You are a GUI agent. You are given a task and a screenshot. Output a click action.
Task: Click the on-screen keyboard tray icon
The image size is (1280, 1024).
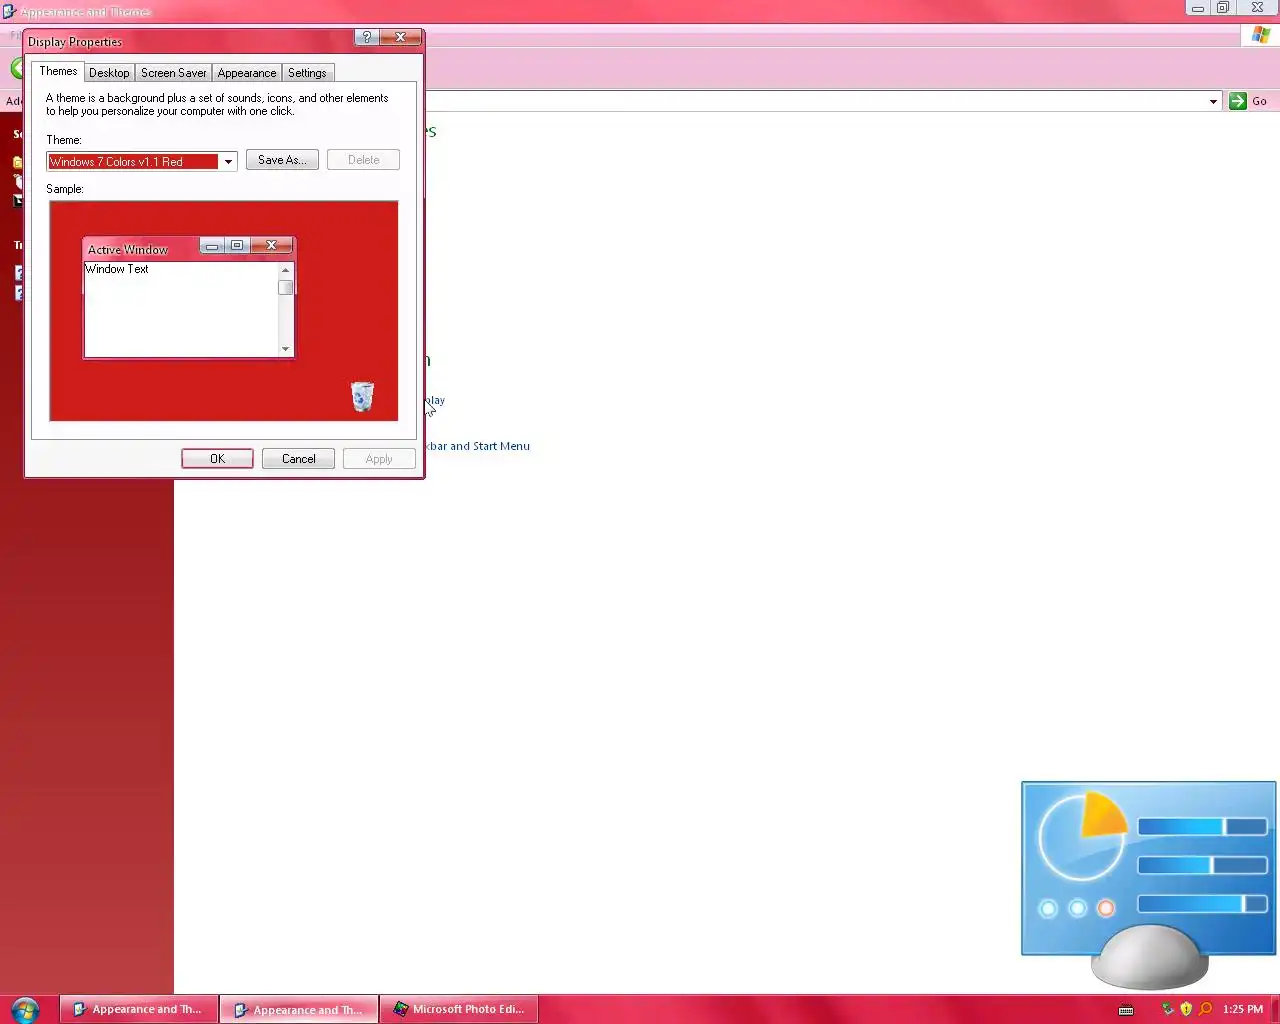pyautogui.click(x=1126, y=1009)
